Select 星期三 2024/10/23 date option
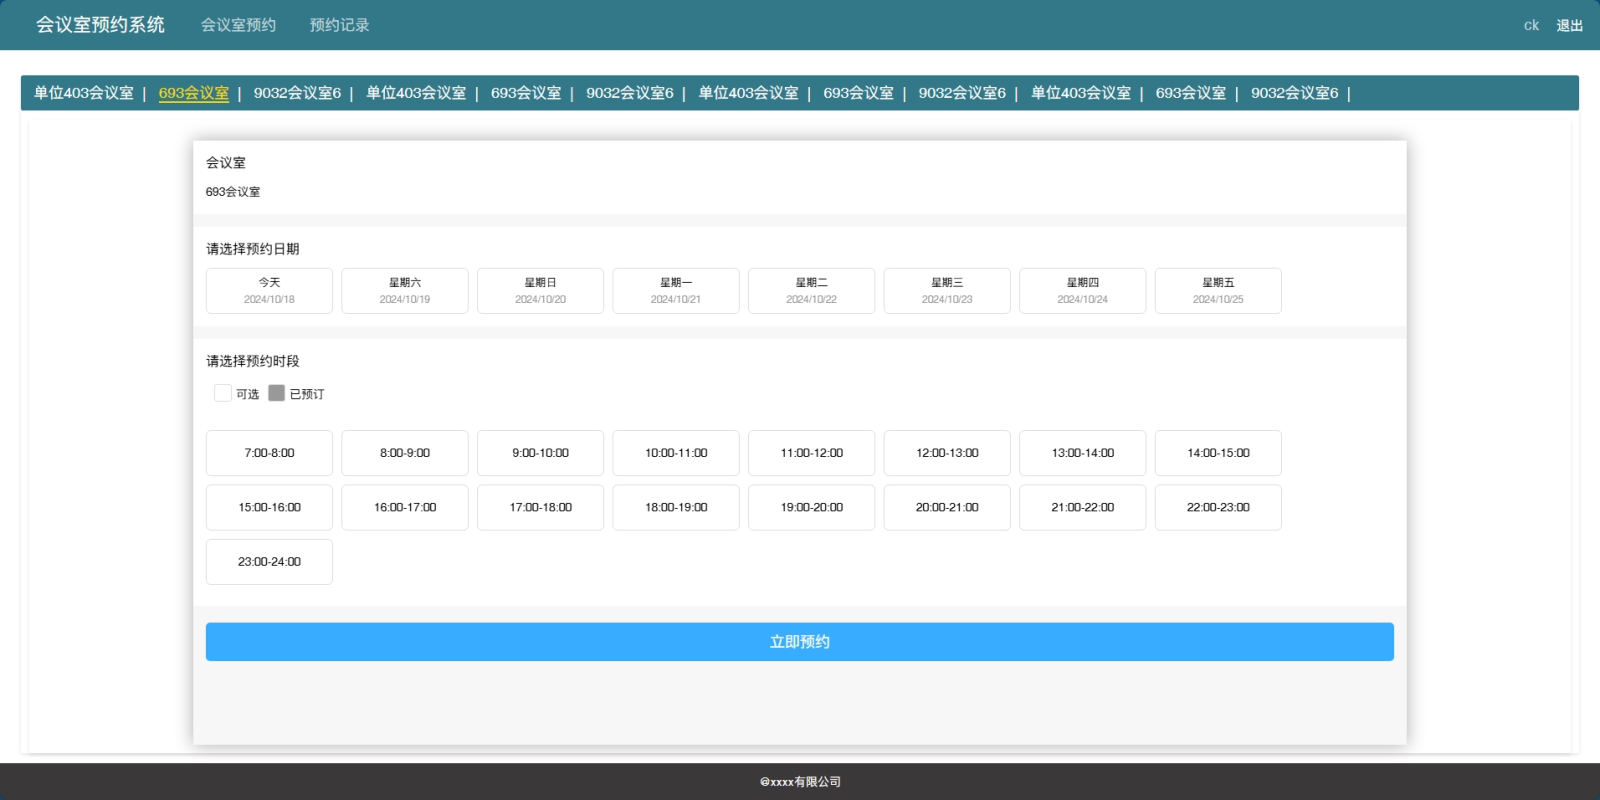The height and width of the screenshot is (800, 1600). [x=947, y=291]
